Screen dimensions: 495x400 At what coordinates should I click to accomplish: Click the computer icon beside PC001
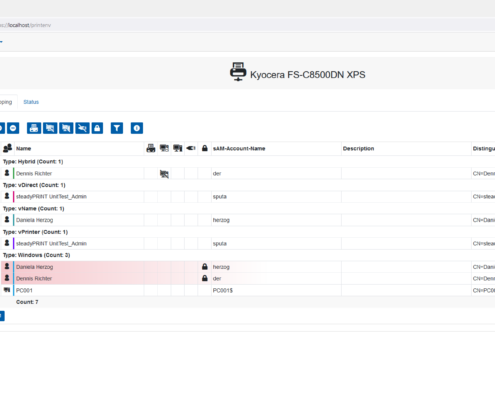(7, 290)
